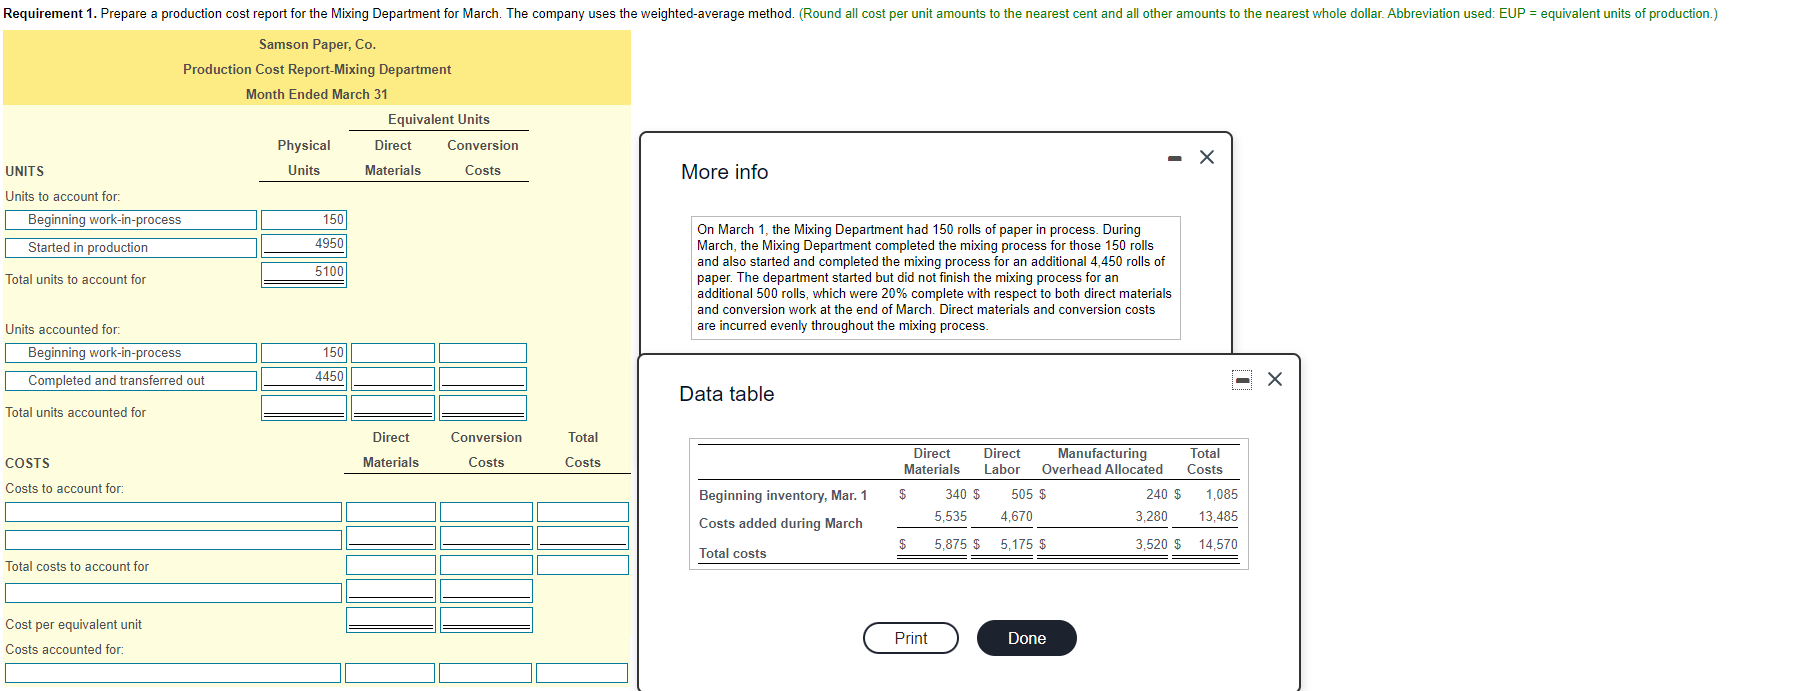Click total units accounted for physical units field
Viewport: 1810px width, 691px height.
pyautogui.click(x=304, y=408)
